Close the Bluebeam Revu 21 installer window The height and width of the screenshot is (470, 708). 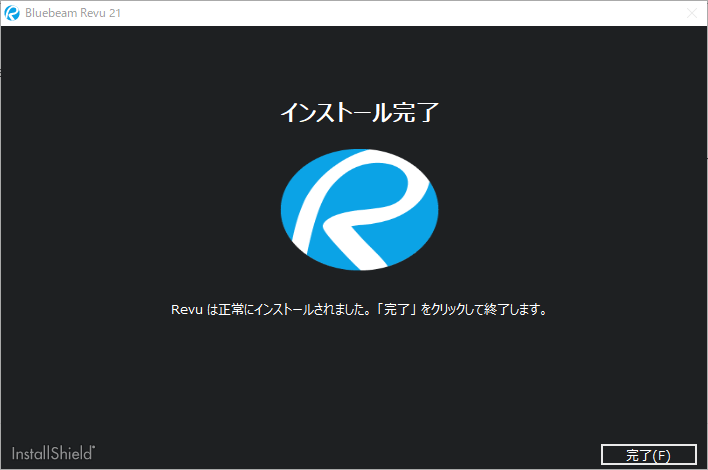click(x=692, y=13)
